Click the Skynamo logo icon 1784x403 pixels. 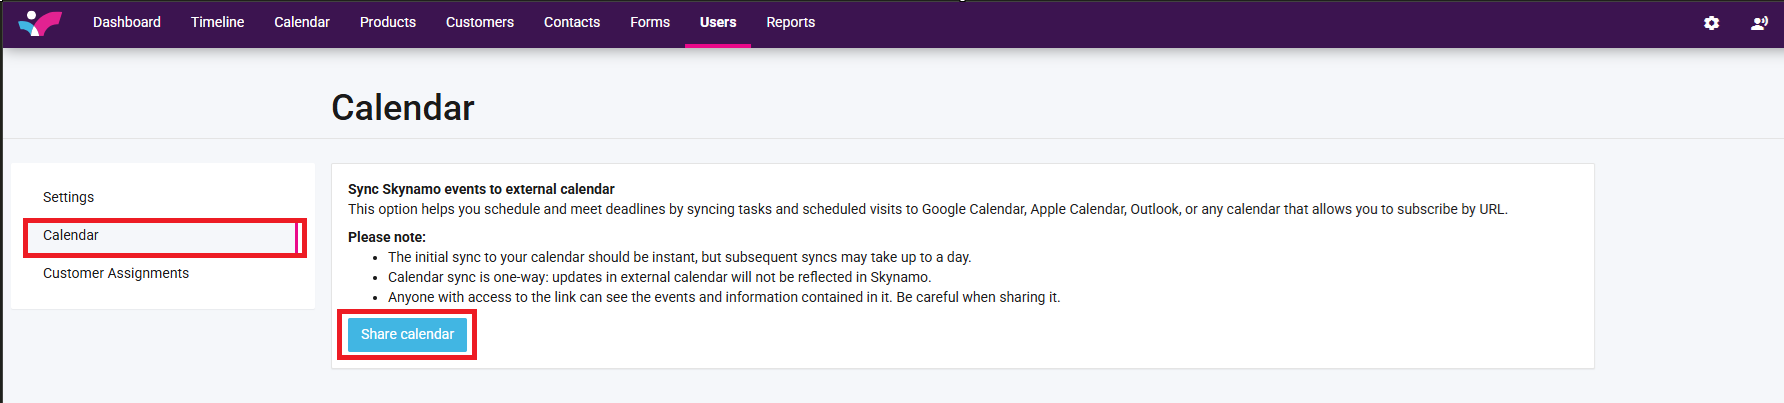click(x=40, y=22)
